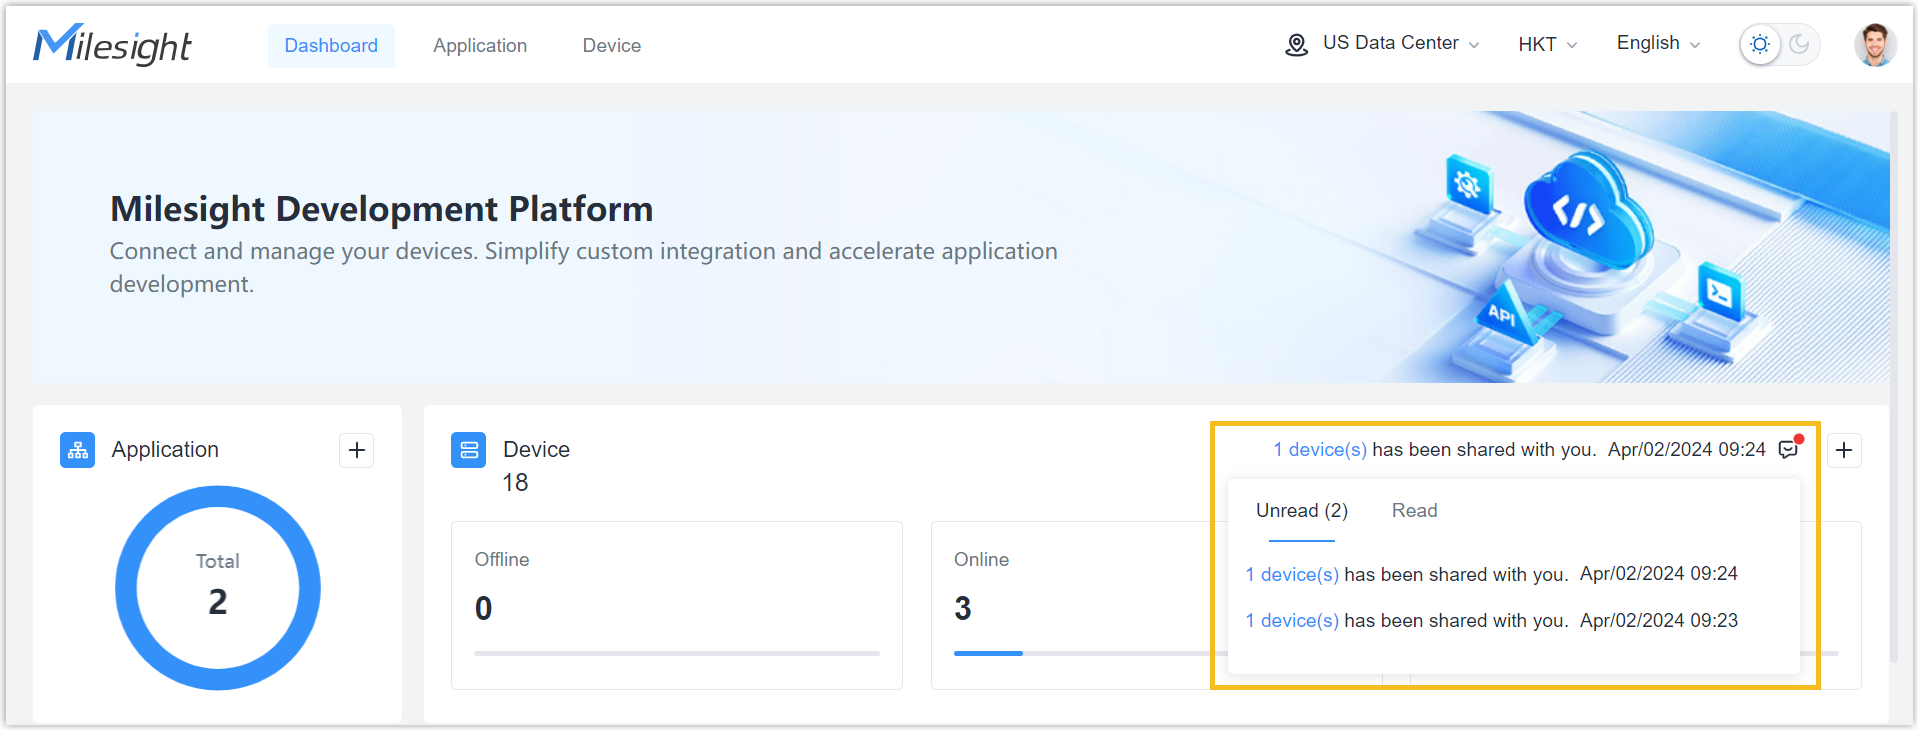Open the HKT timezone dropdown
1919x731 pixels.
point(1547,44)
